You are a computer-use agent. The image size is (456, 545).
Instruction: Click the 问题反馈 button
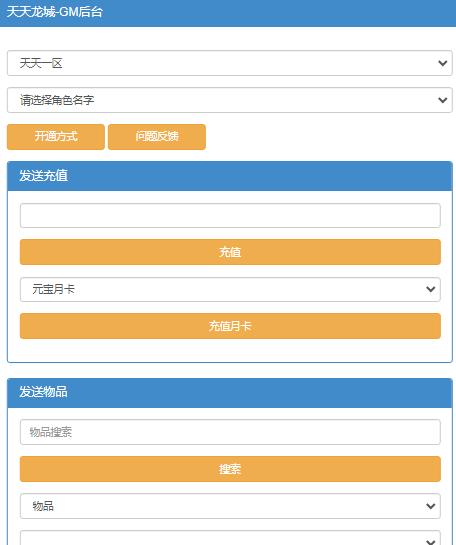pos(157,137)
